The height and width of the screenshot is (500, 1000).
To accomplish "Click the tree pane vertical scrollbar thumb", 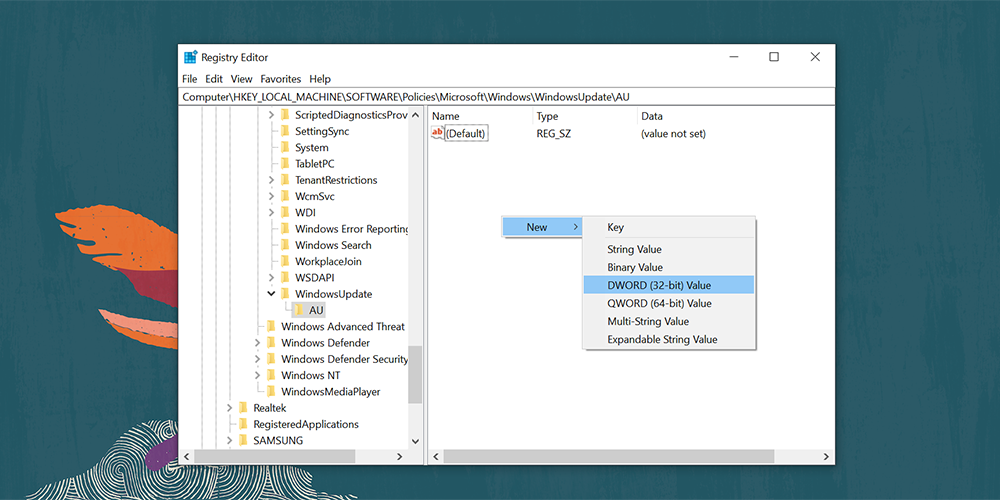I will (x=415, y=374).
